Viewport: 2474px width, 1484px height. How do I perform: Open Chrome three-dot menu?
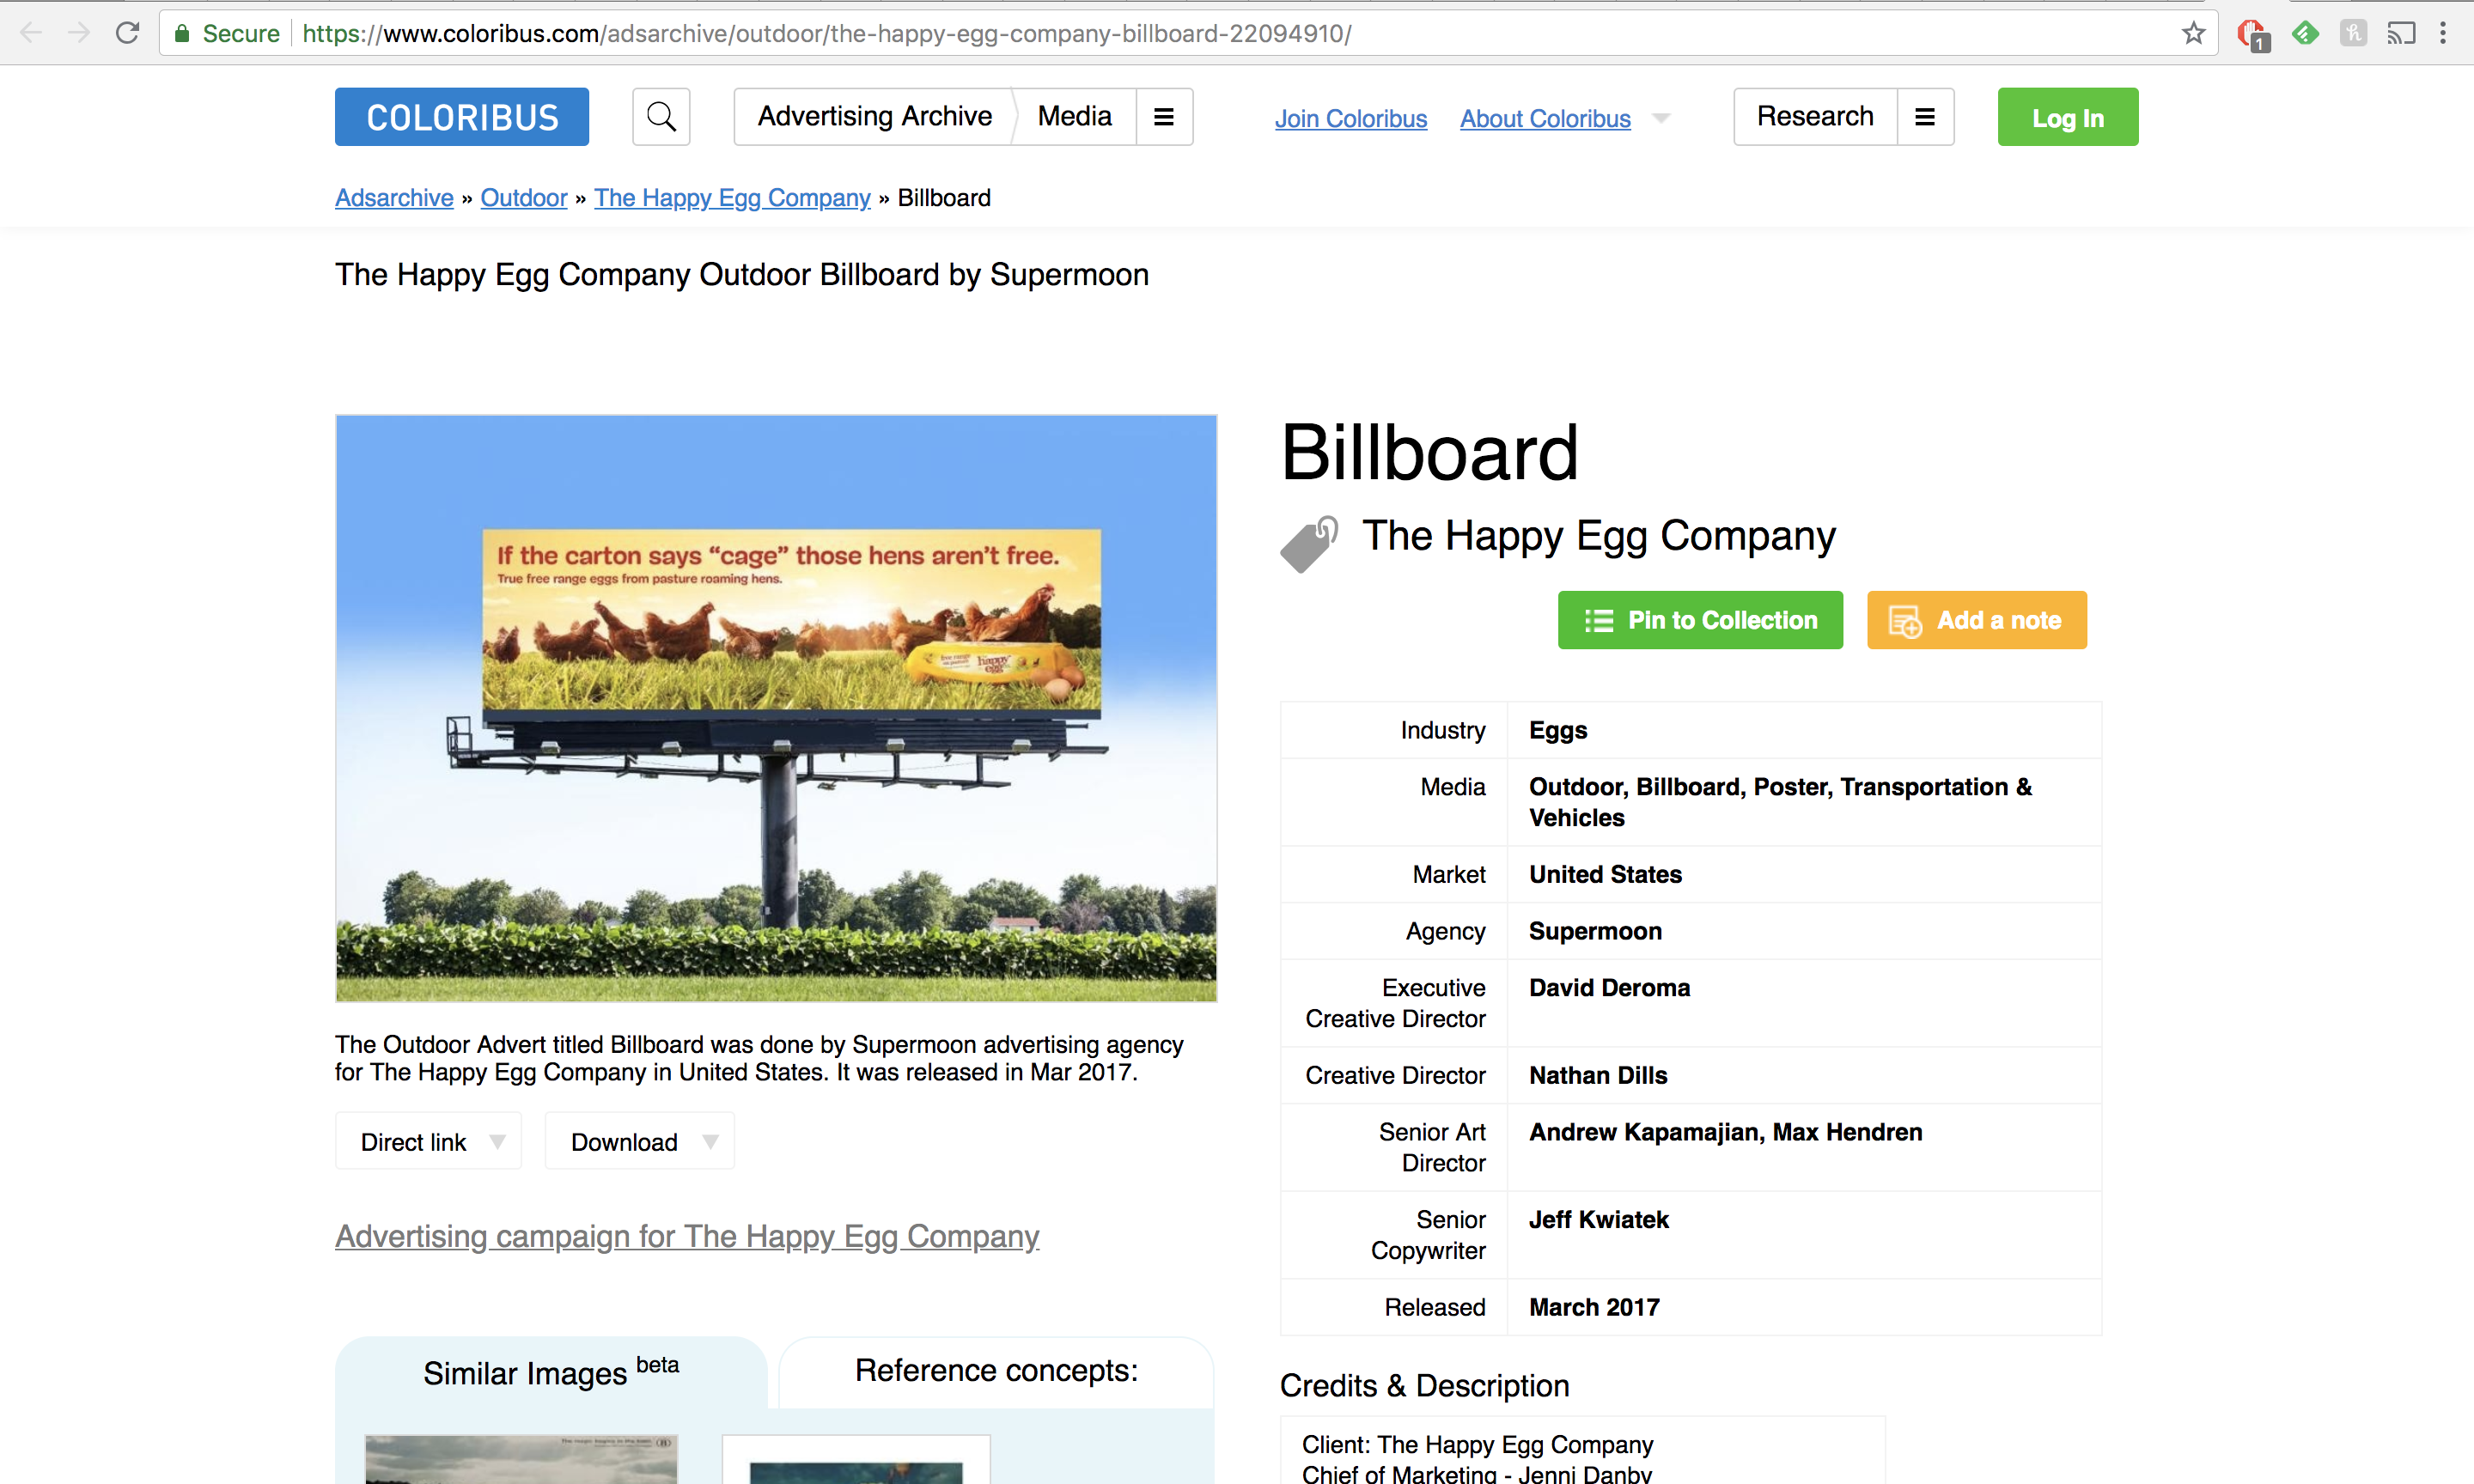tap(2443, 33)
